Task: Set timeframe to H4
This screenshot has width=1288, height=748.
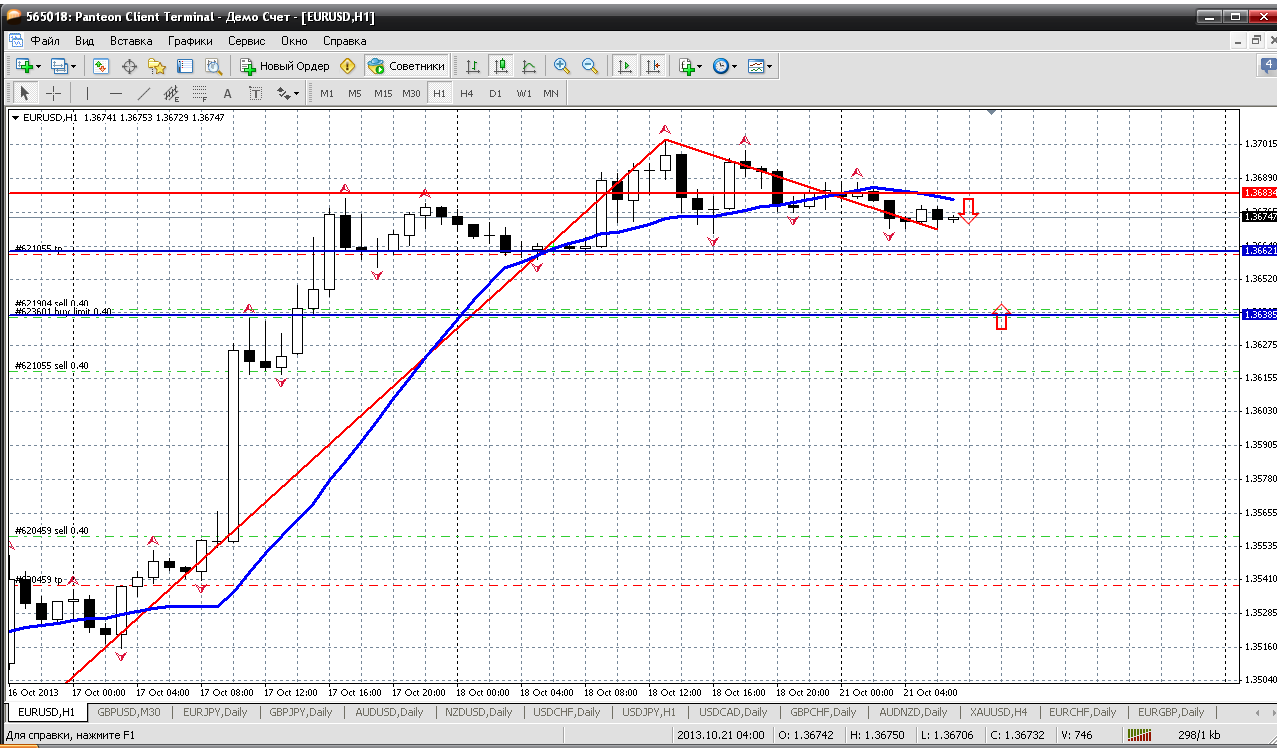Action: coord(467,93)
